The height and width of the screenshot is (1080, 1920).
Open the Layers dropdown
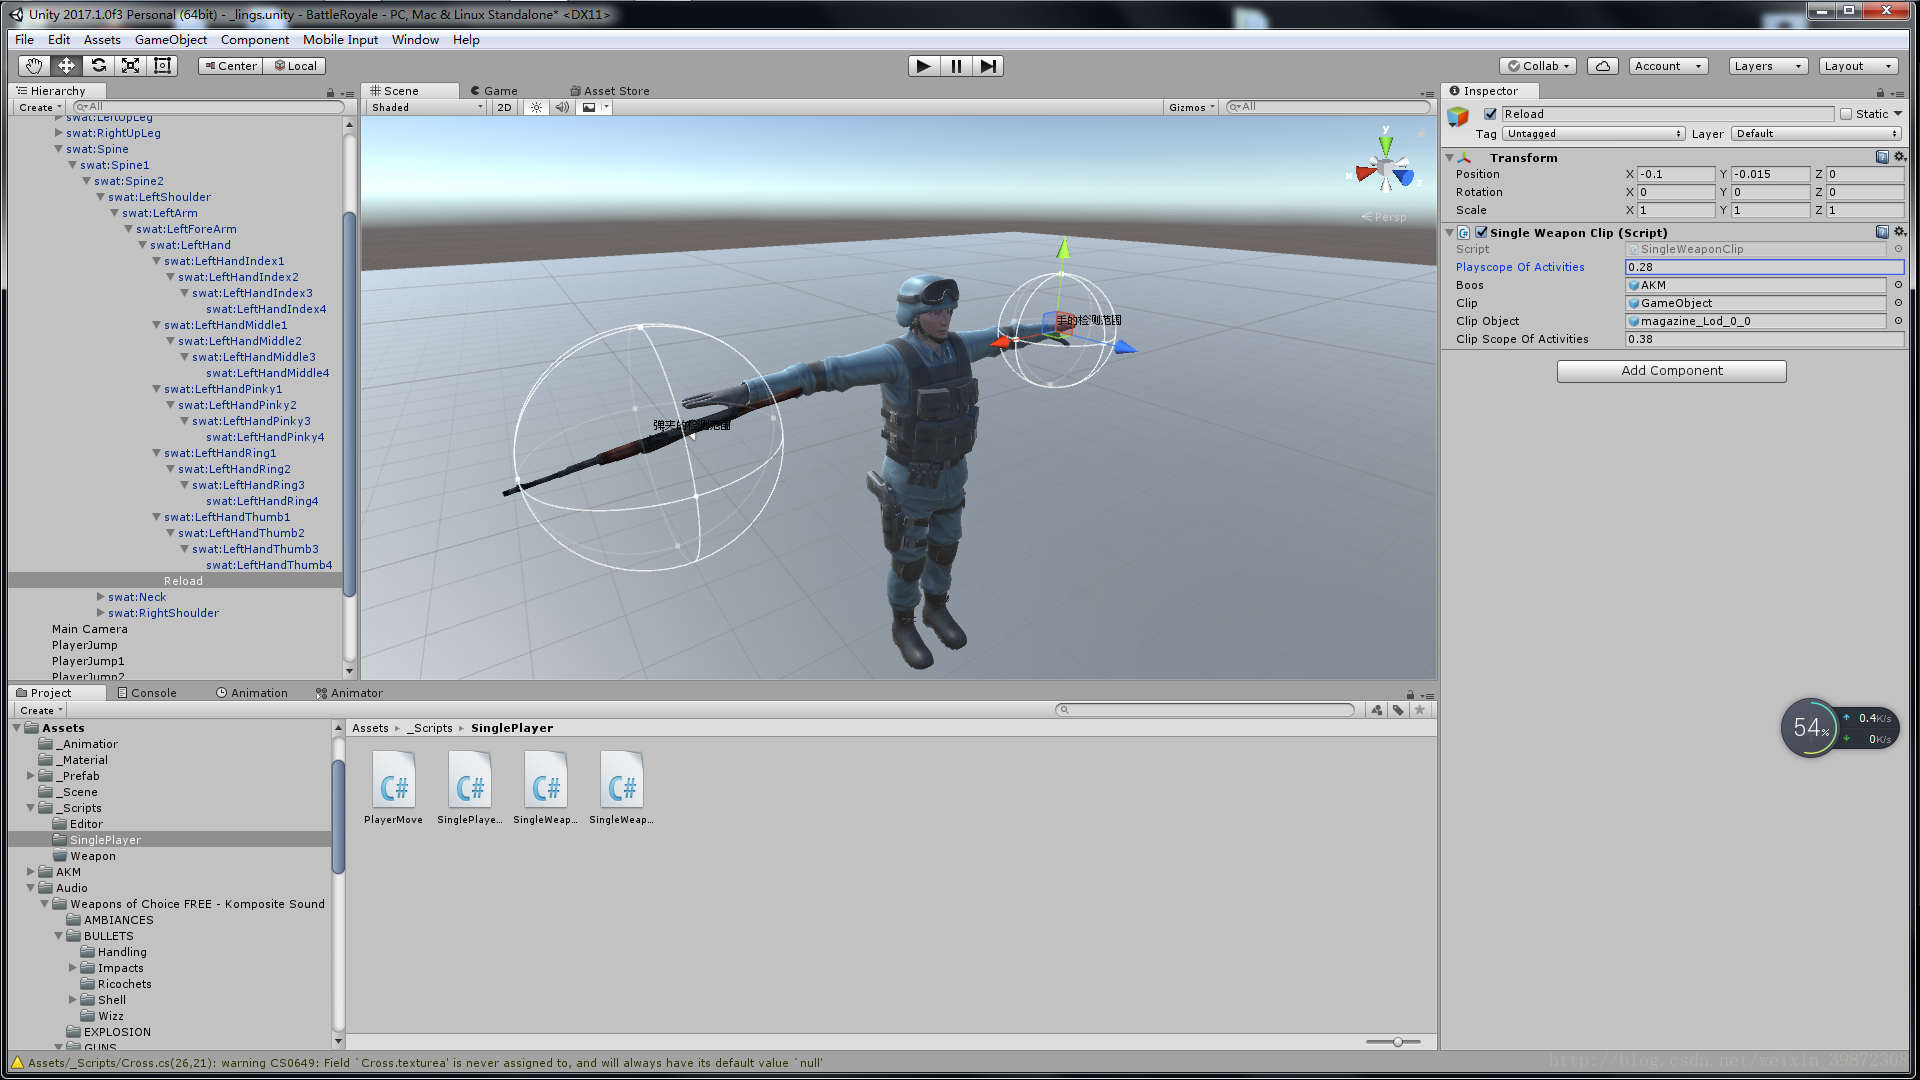coord(1767,66)
